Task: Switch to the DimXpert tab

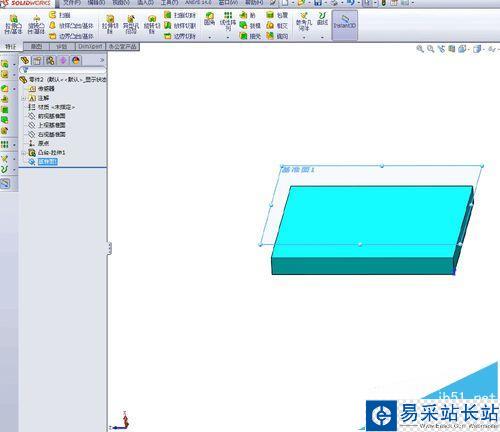Action: pos(90,47)
